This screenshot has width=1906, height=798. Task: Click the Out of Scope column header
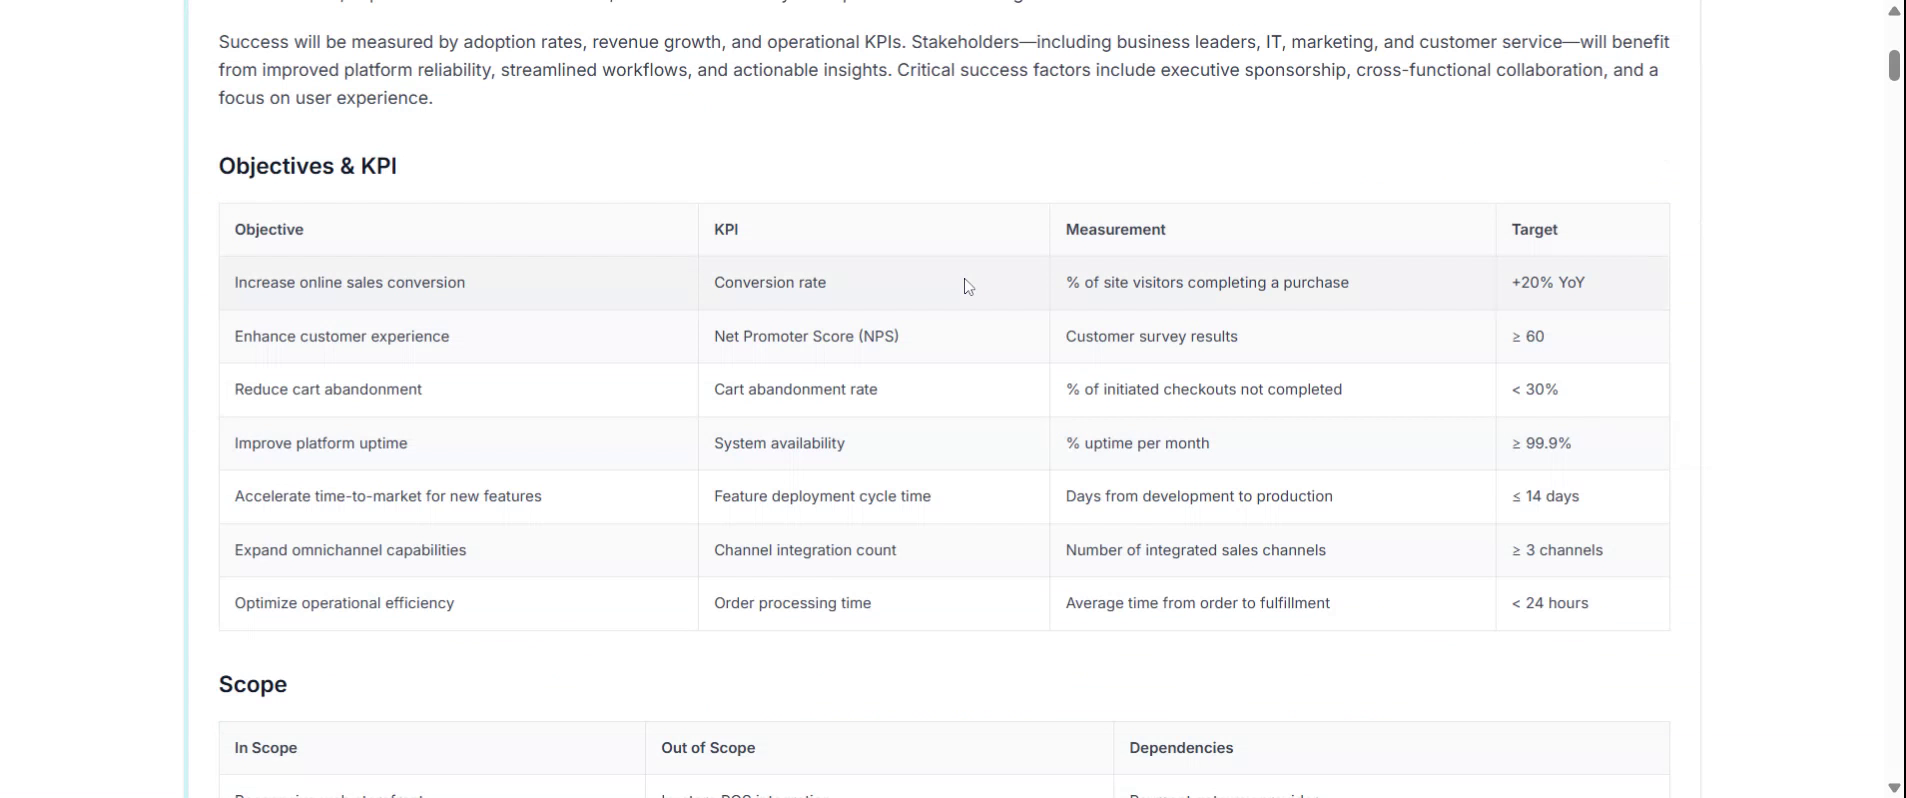[x=707, y=748]
